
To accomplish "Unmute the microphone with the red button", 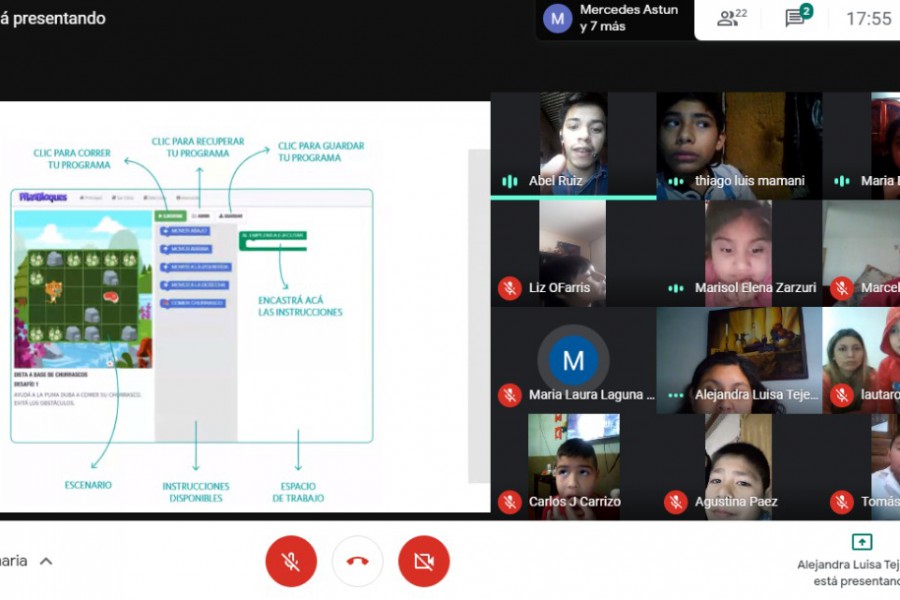I will [x=291, y=561].
